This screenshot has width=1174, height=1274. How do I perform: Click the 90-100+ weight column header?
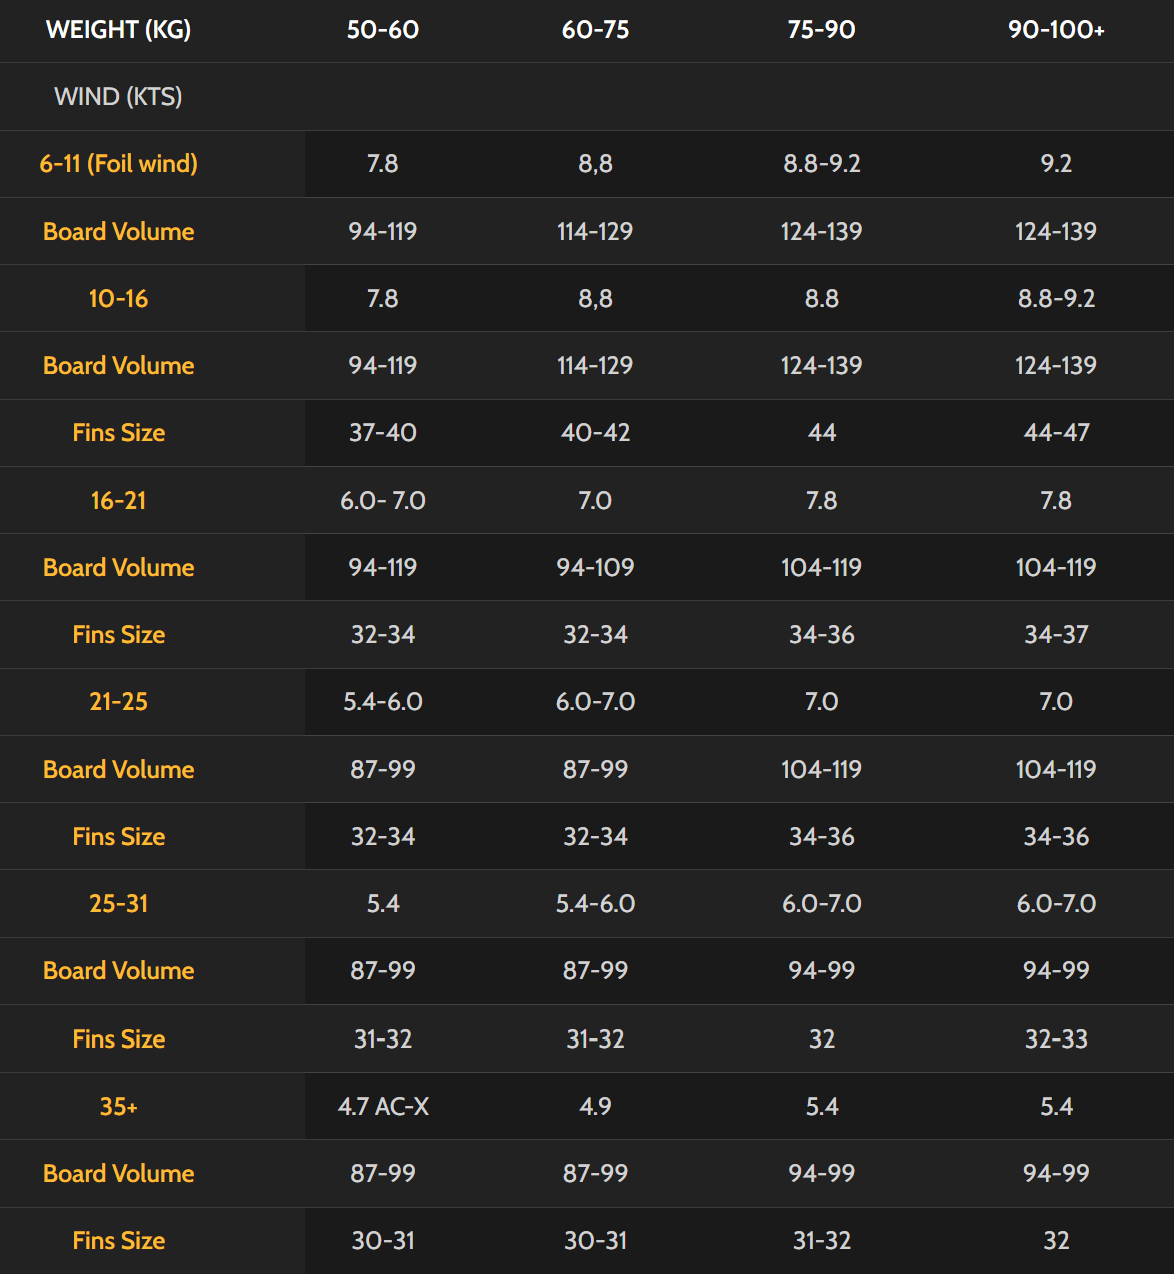(1056, 30)
